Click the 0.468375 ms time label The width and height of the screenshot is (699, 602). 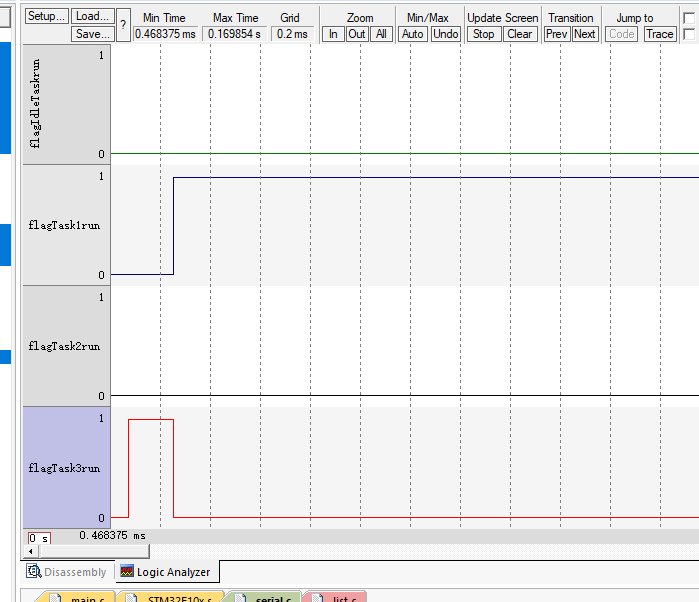coord(112,535)
